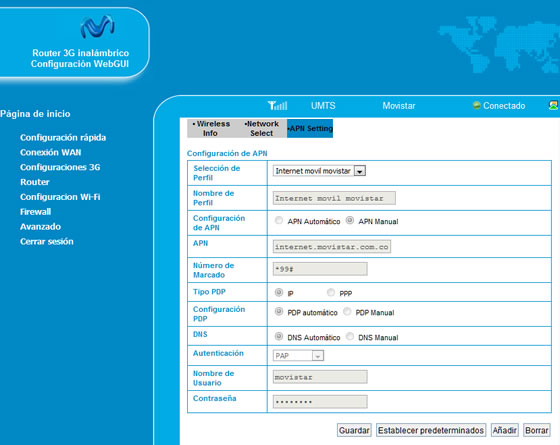Click the APN Setting tab
The height and width of the screenshot is (445, 560).
tap(310, 128)
